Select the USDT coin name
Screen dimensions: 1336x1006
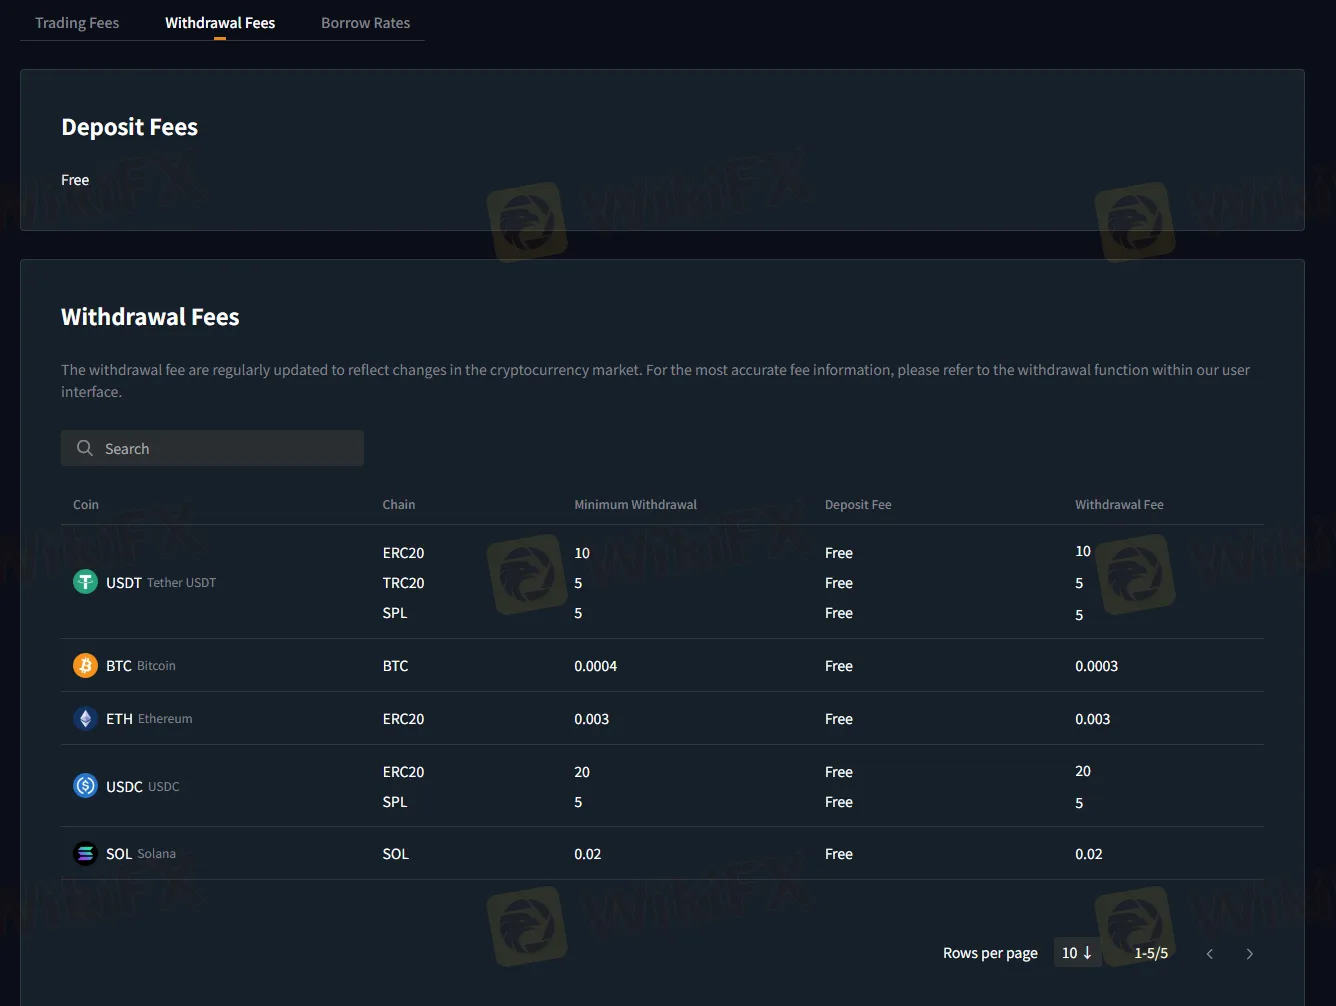124,582
